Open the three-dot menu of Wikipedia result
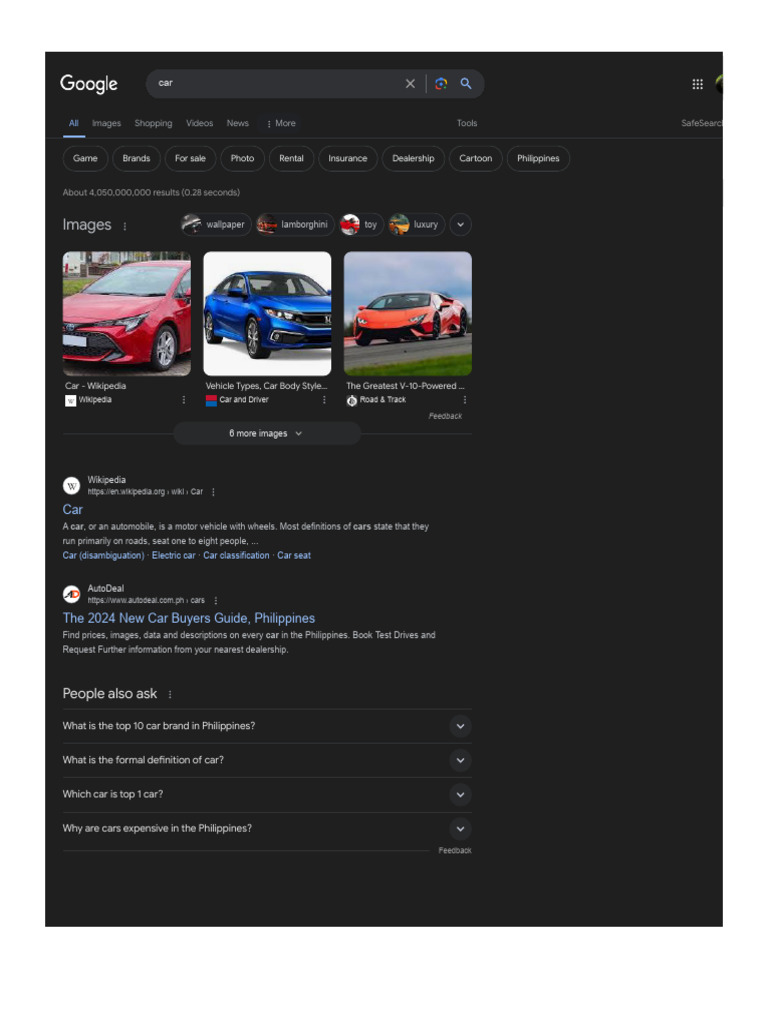The width and height of the screenshot is (768, 1024). click(214, 492)
